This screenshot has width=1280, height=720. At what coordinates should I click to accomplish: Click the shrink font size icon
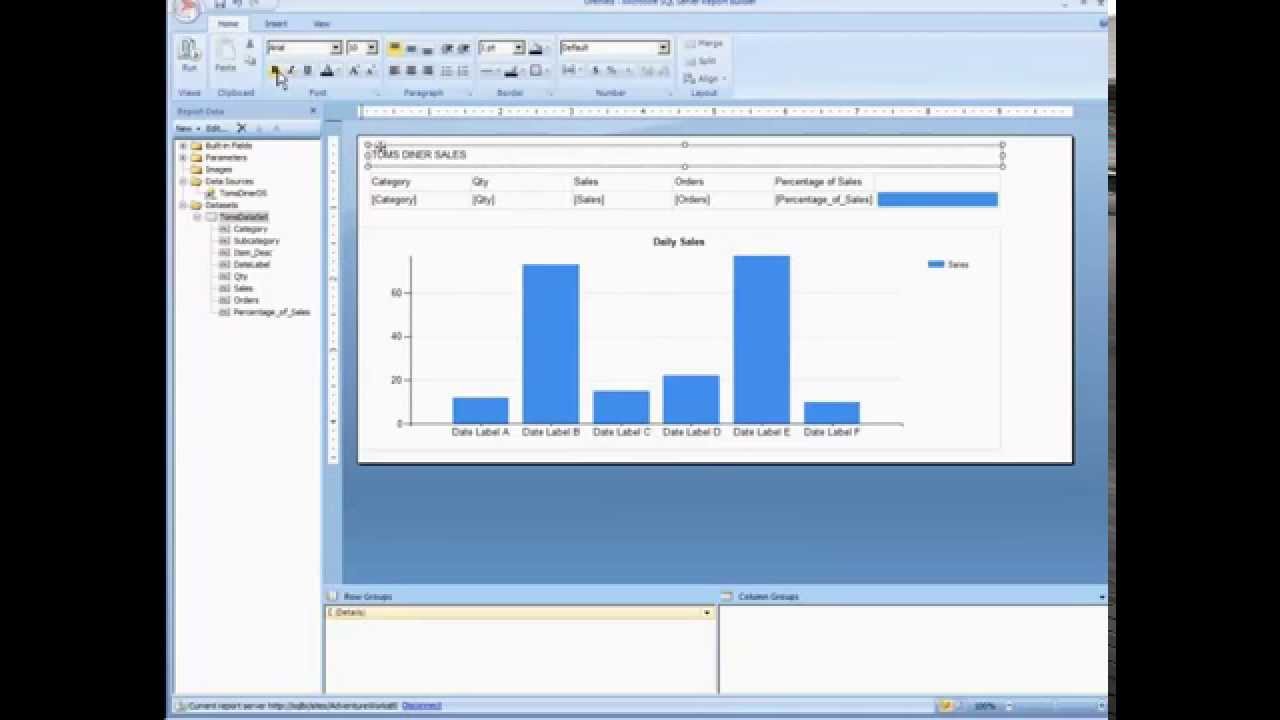(x=369, y=71)
